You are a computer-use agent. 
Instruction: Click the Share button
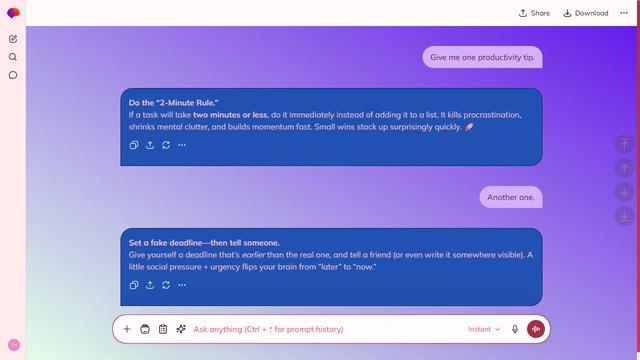534,13
